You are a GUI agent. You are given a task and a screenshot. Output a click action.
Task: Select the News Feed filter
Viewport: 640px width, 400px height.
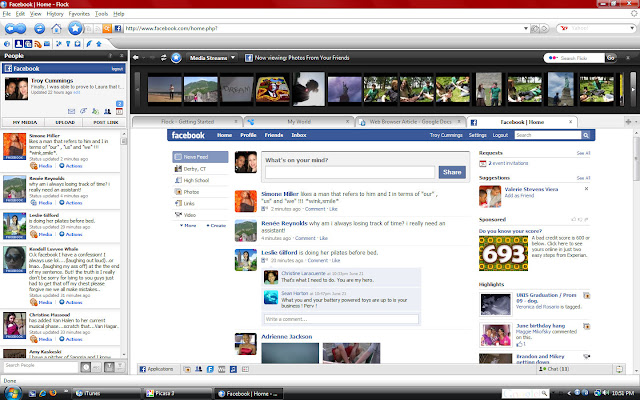(x=200, y=157)
